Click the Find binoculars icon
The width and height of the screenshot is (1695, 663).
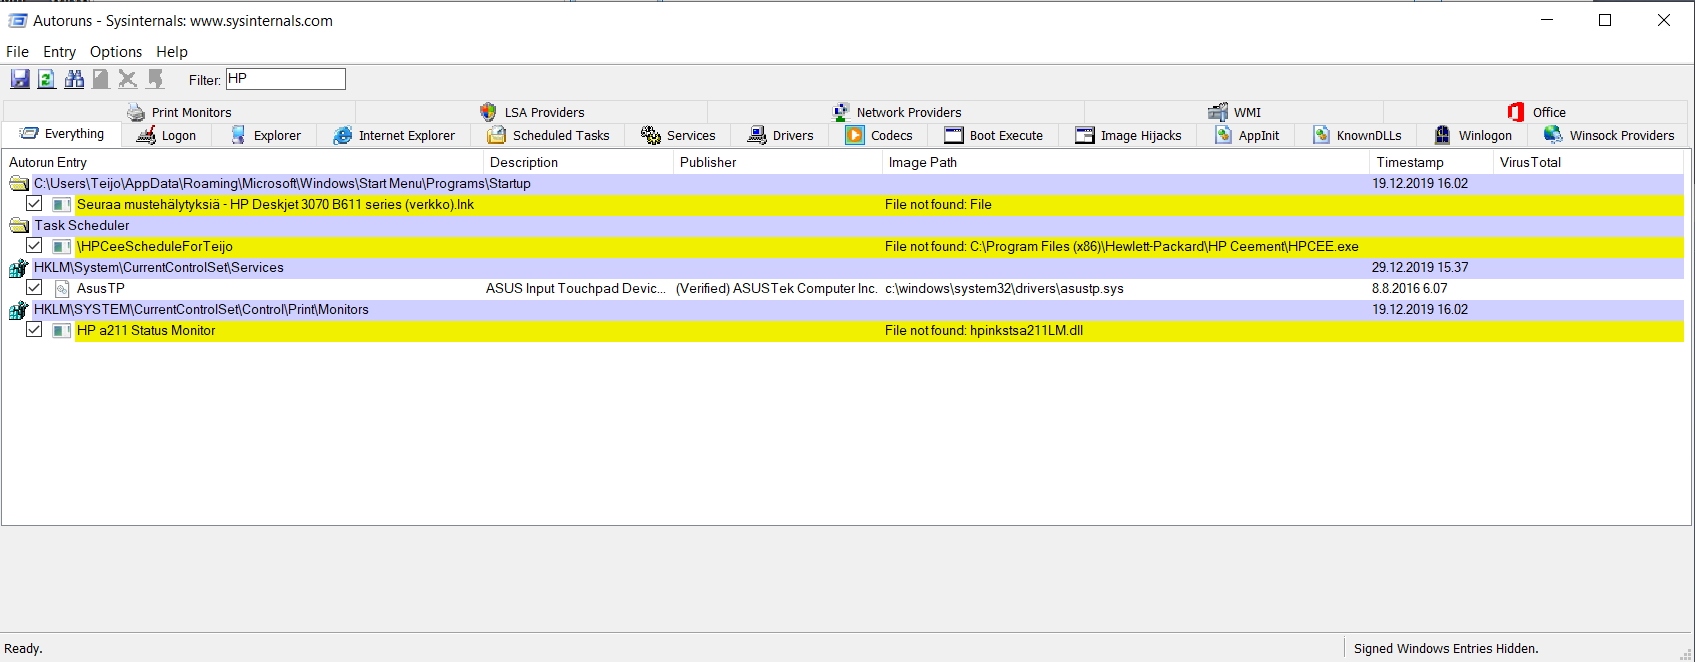(x=74, y=79)
